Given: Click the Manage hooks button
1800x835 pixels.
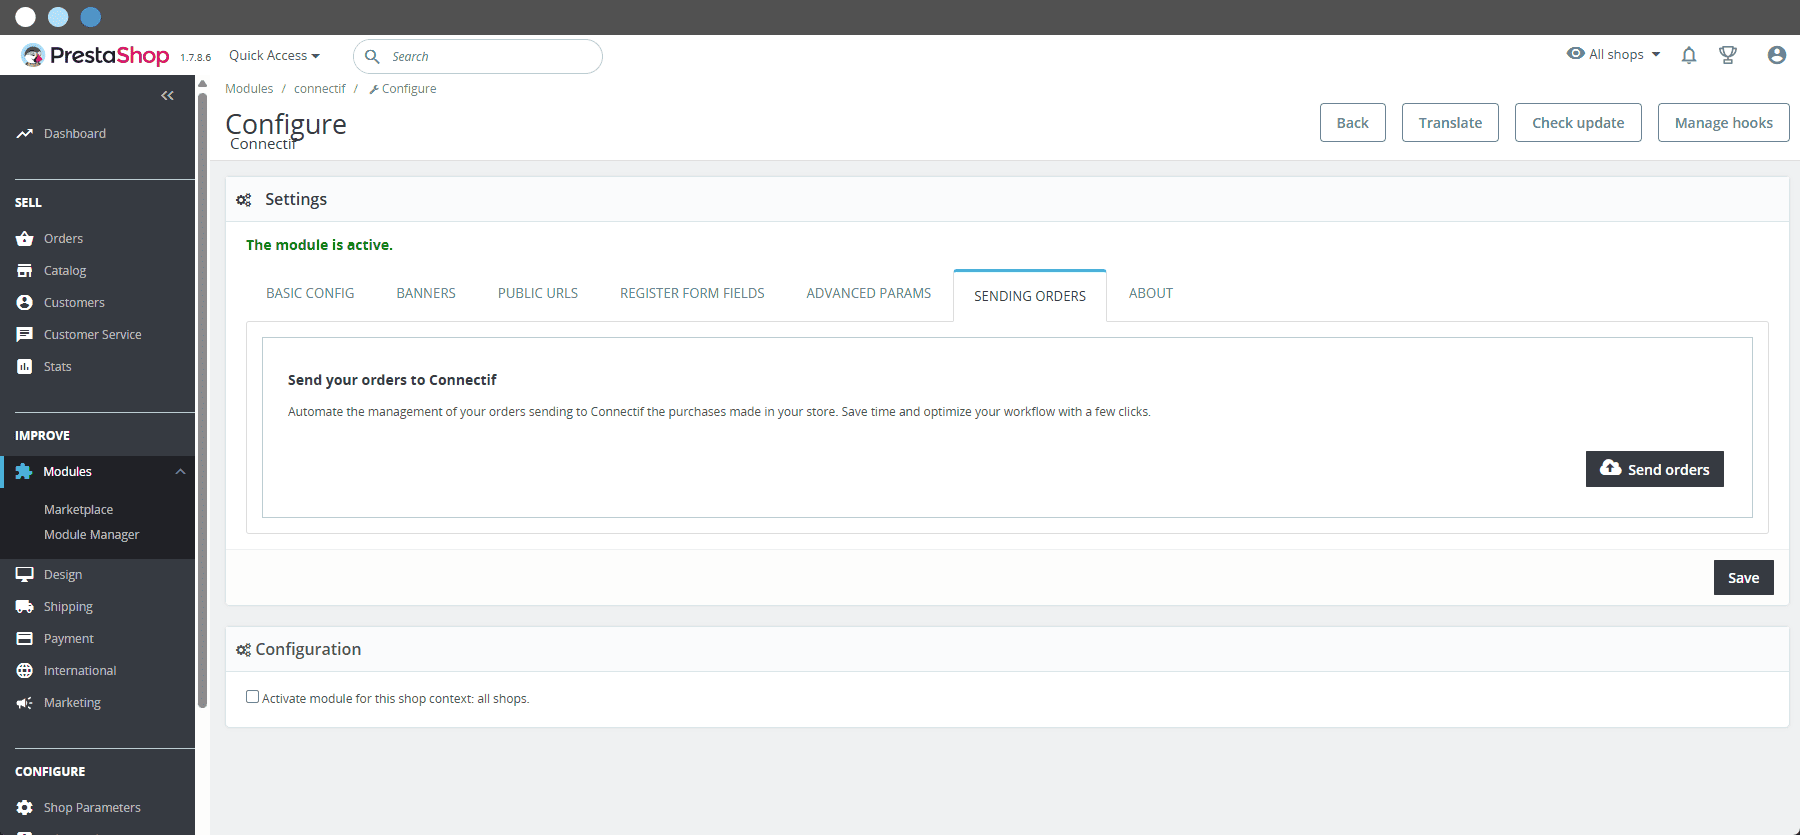Looking at the screenshot, I should pos(1724,123).
